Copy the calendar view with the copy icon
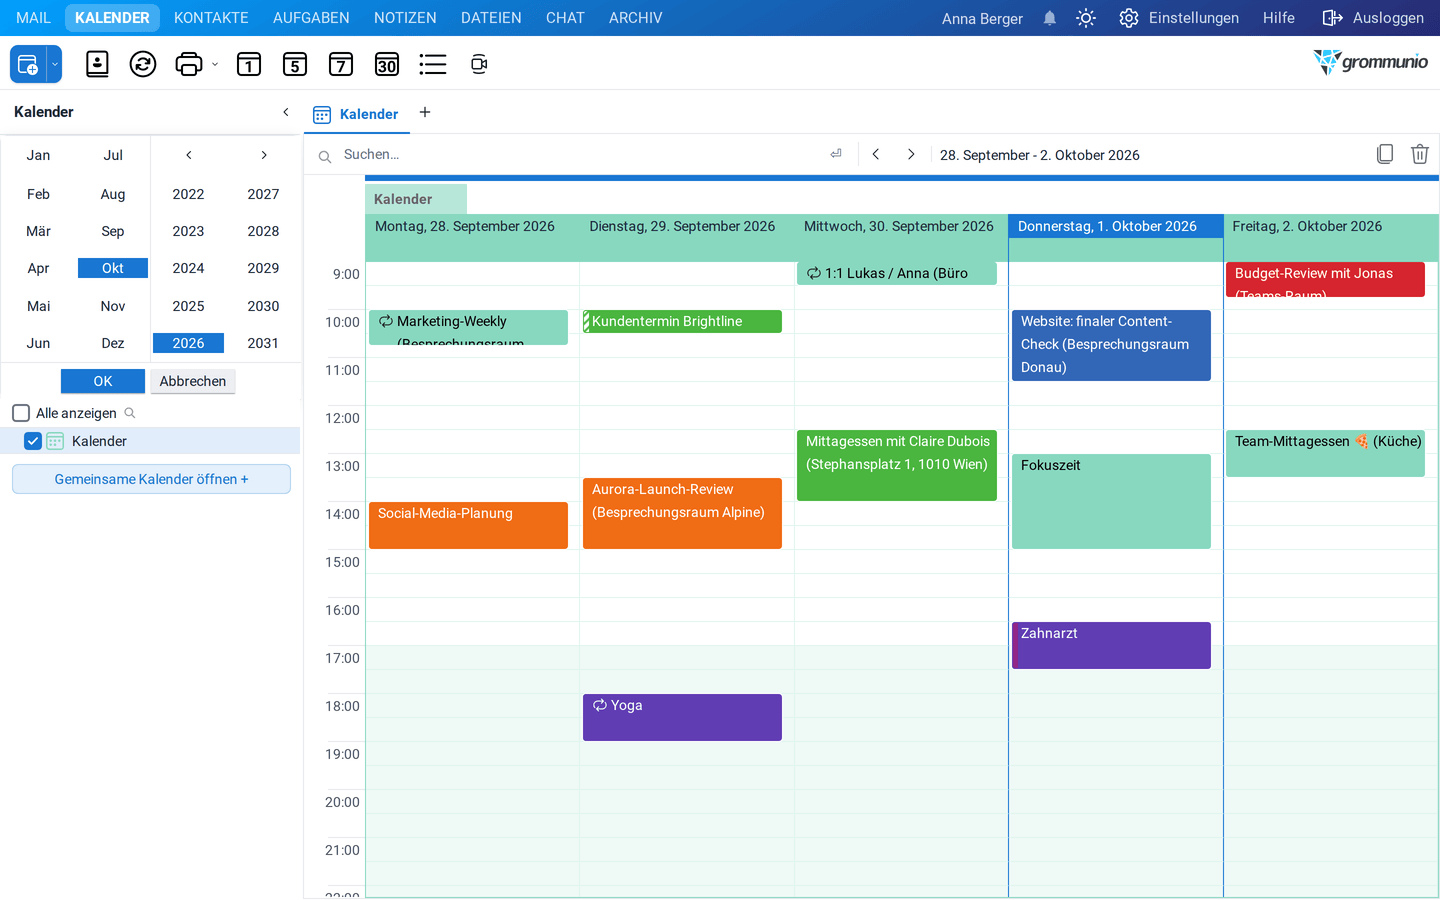 click(x=1385, y=154)
